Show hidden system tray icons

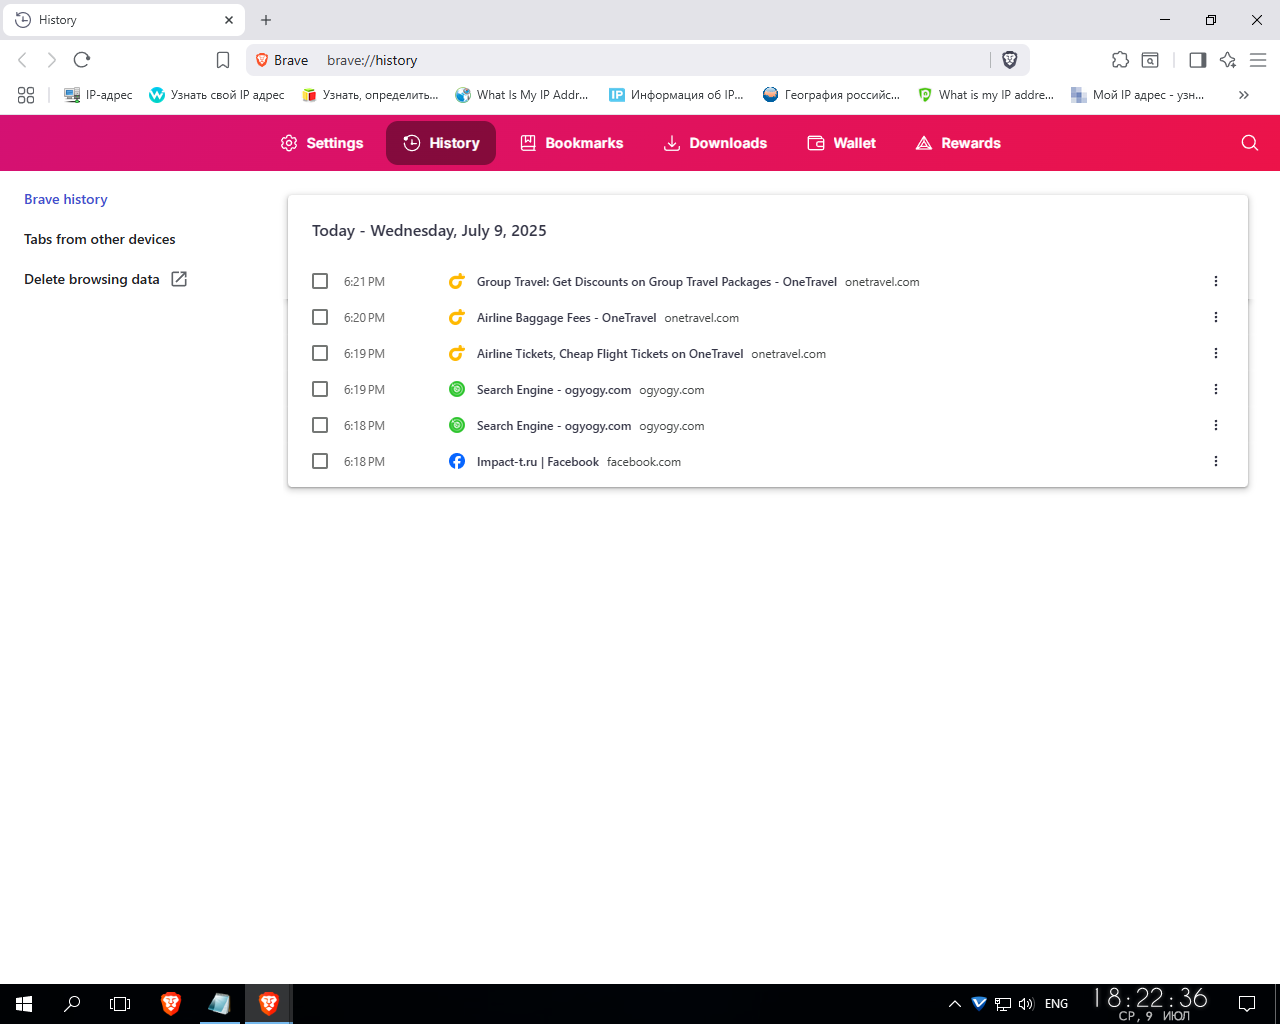pyautogui.click(x=954, y=1004)
